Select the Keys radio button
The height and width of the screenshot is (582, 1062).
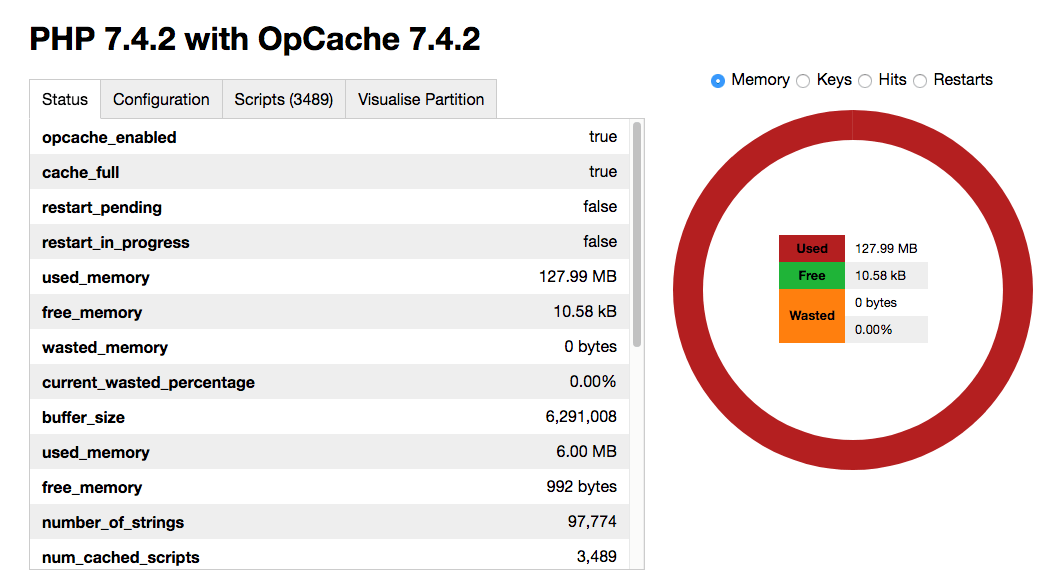pyautogui.click(x=804, y=80)
